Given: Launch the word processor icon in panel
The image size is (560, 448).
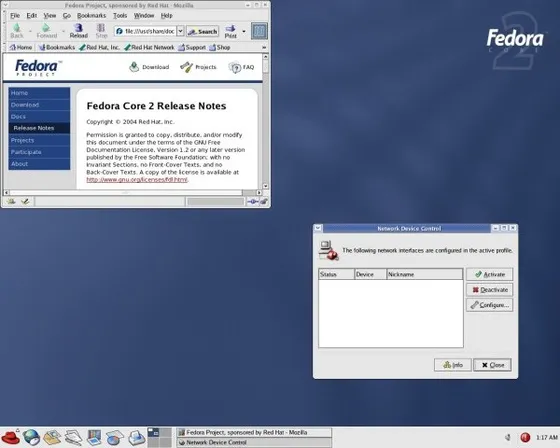Looking at the screenshot, I should pyautogui.click(x=74, y=437).
